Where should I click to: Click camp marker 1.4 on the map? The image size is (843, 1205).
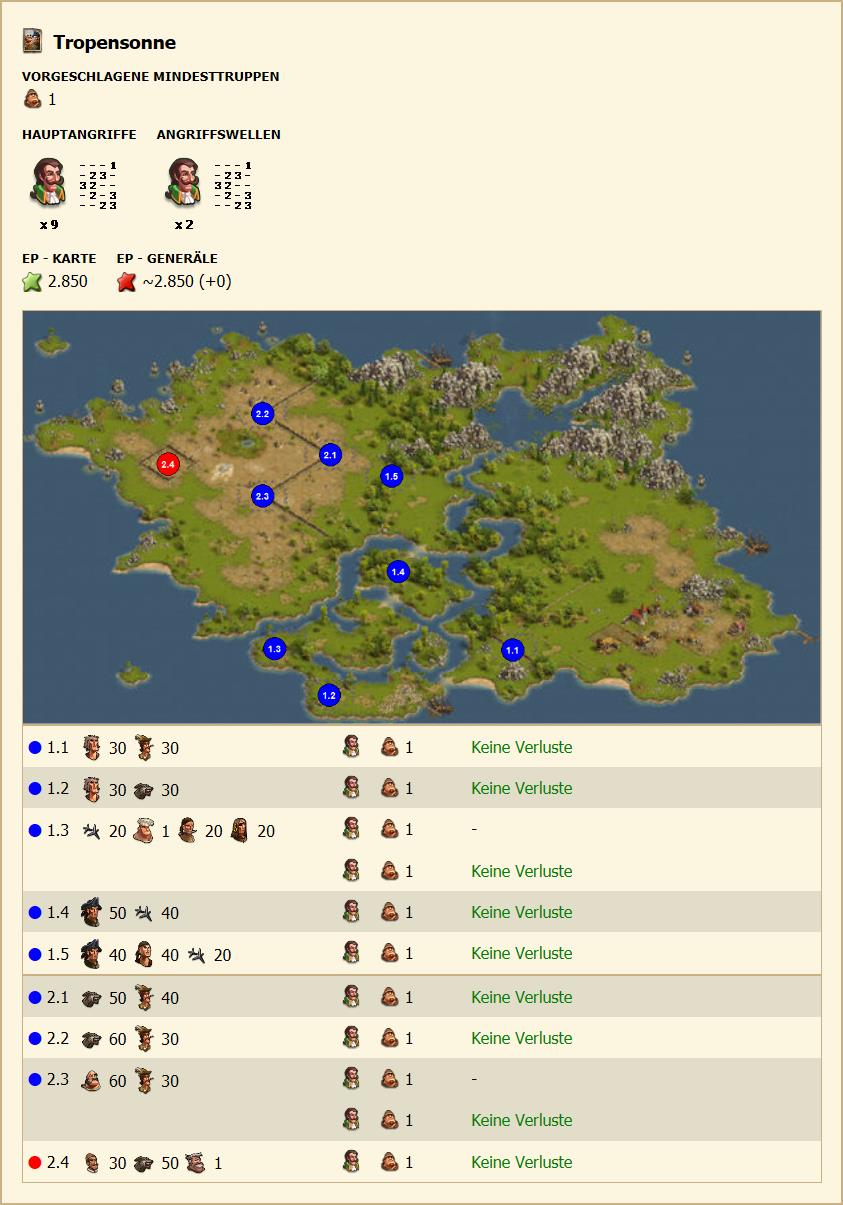tap(398, 571)
